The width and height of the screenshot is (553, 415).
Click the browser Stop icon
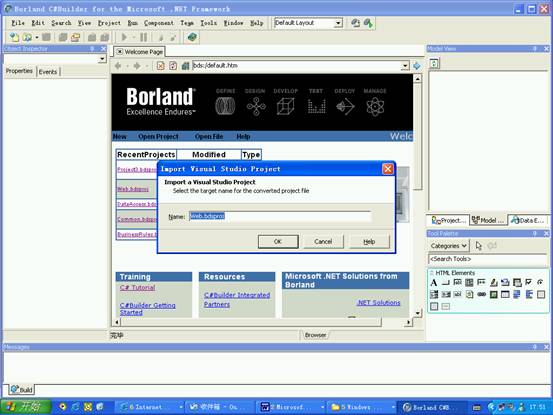[x=160, y=66]
